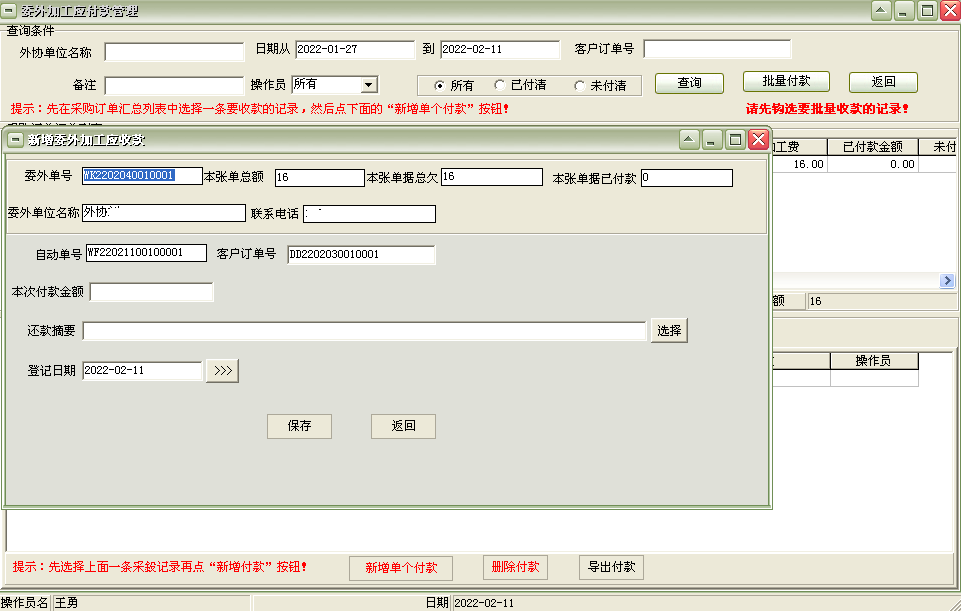Screen dimensions: 961x611
Task: Click the blue right scroll arrow icon
Action: click(946, 281)
